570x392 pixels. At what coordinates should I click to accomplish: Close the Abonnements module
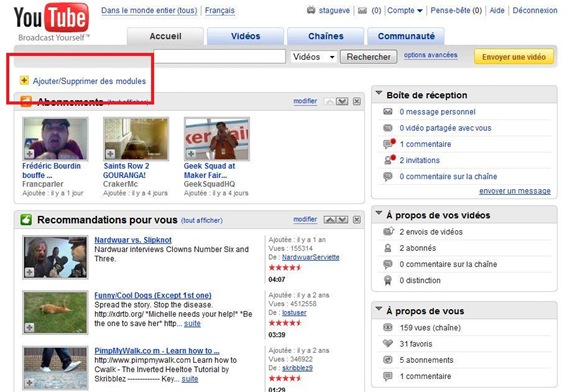click(357, 101)
